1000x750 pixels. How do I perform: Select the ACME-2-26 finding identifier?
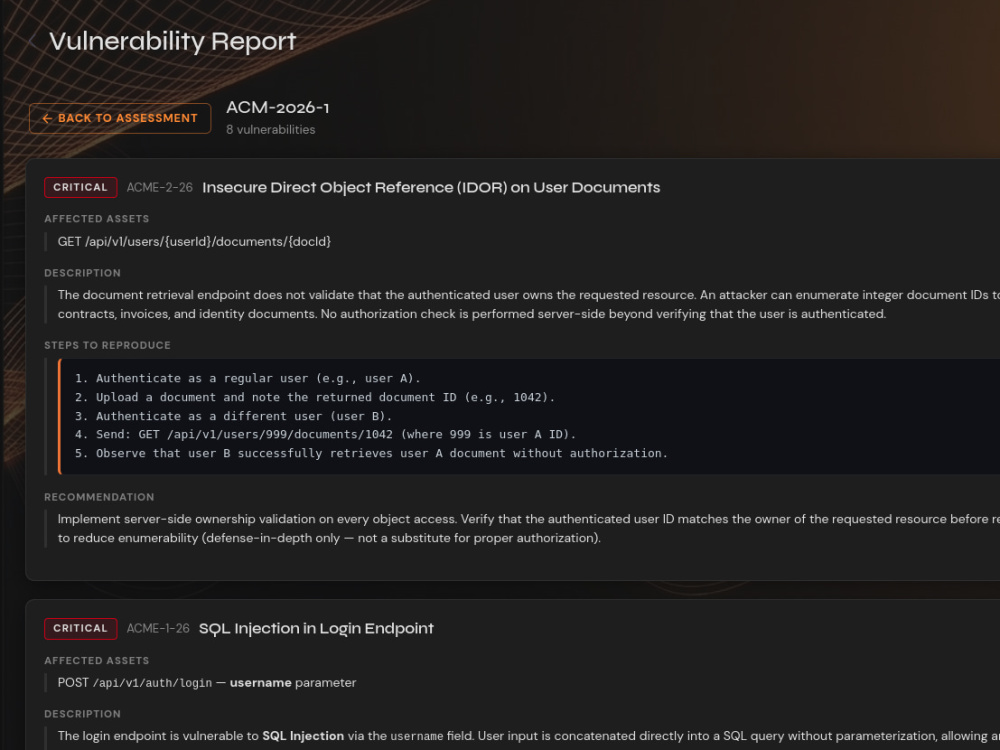[x=159, y=188]
